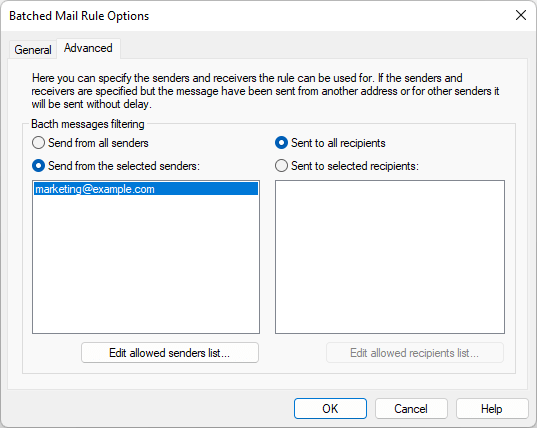The image size is (537, 428).
Task: Click inside the empty recipients listbox
Action: [390, 257]
